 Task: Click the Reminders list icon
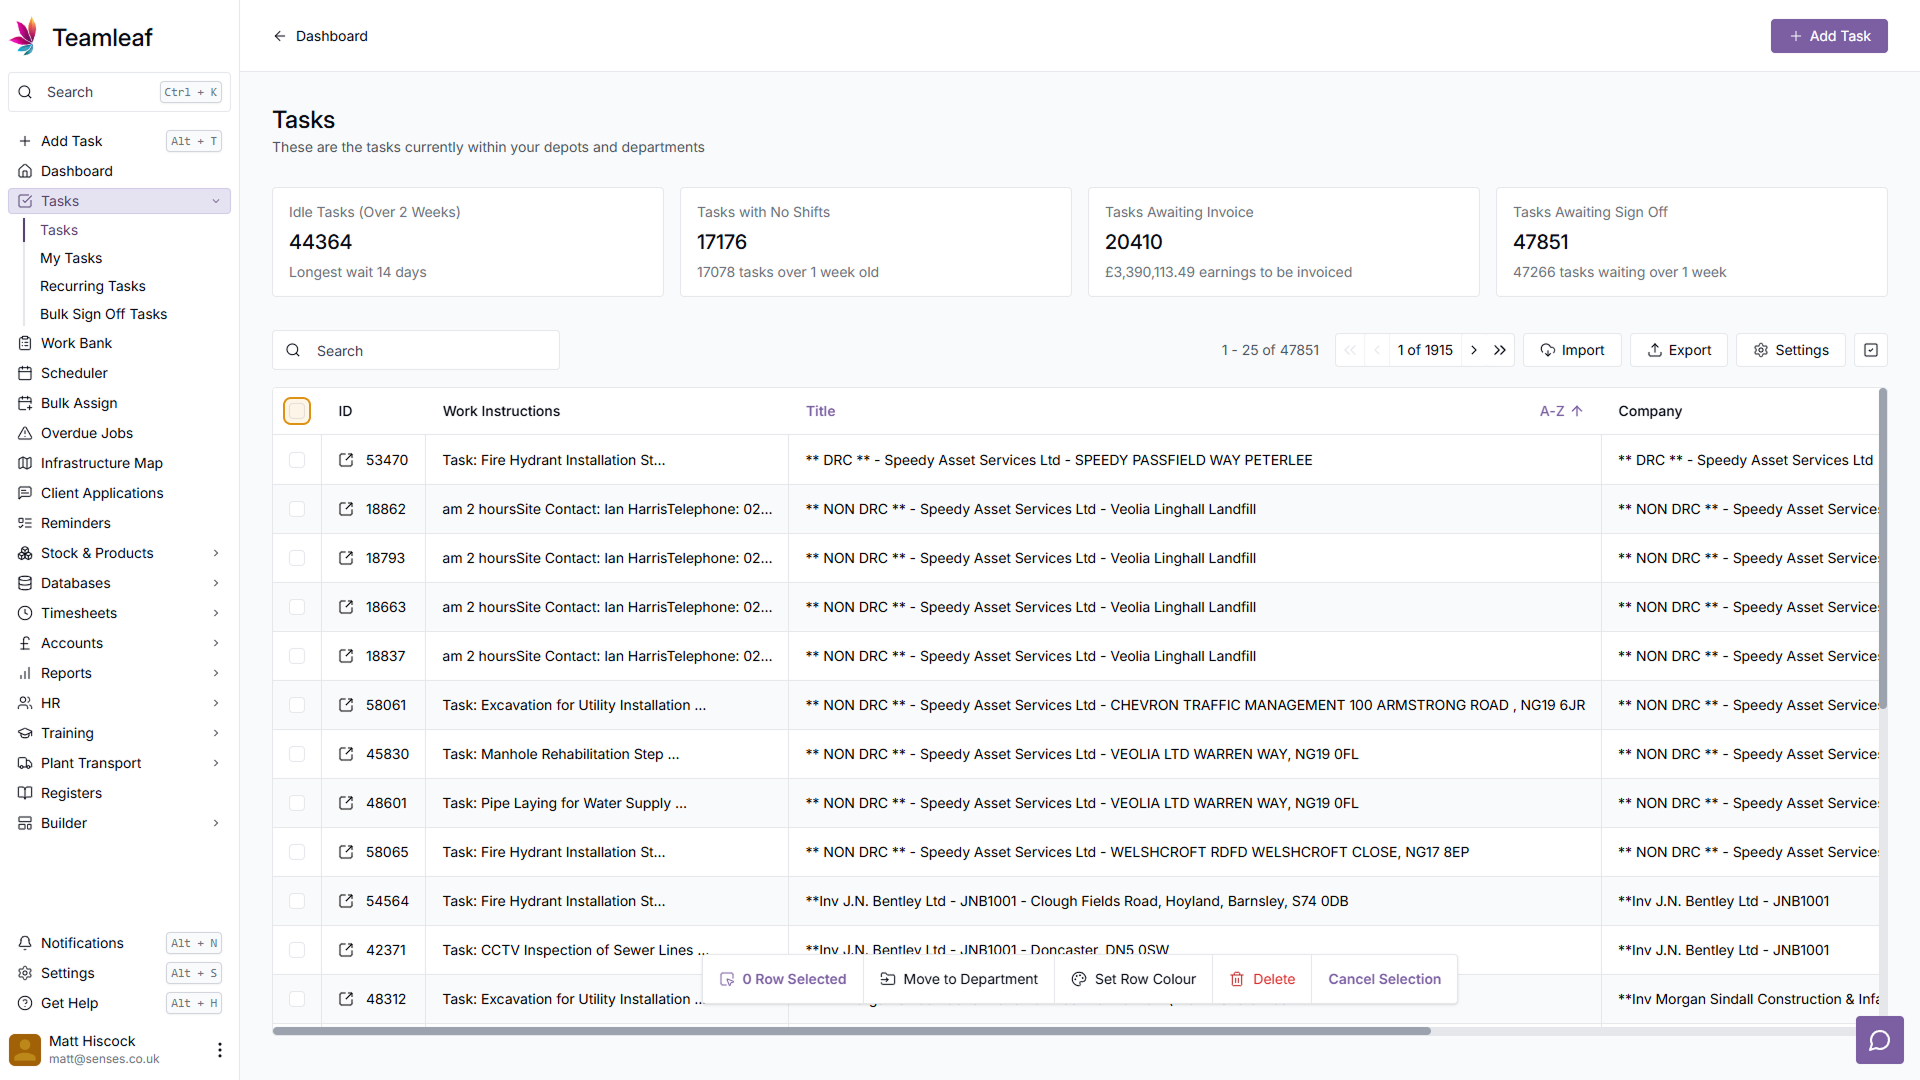(25, 523)
